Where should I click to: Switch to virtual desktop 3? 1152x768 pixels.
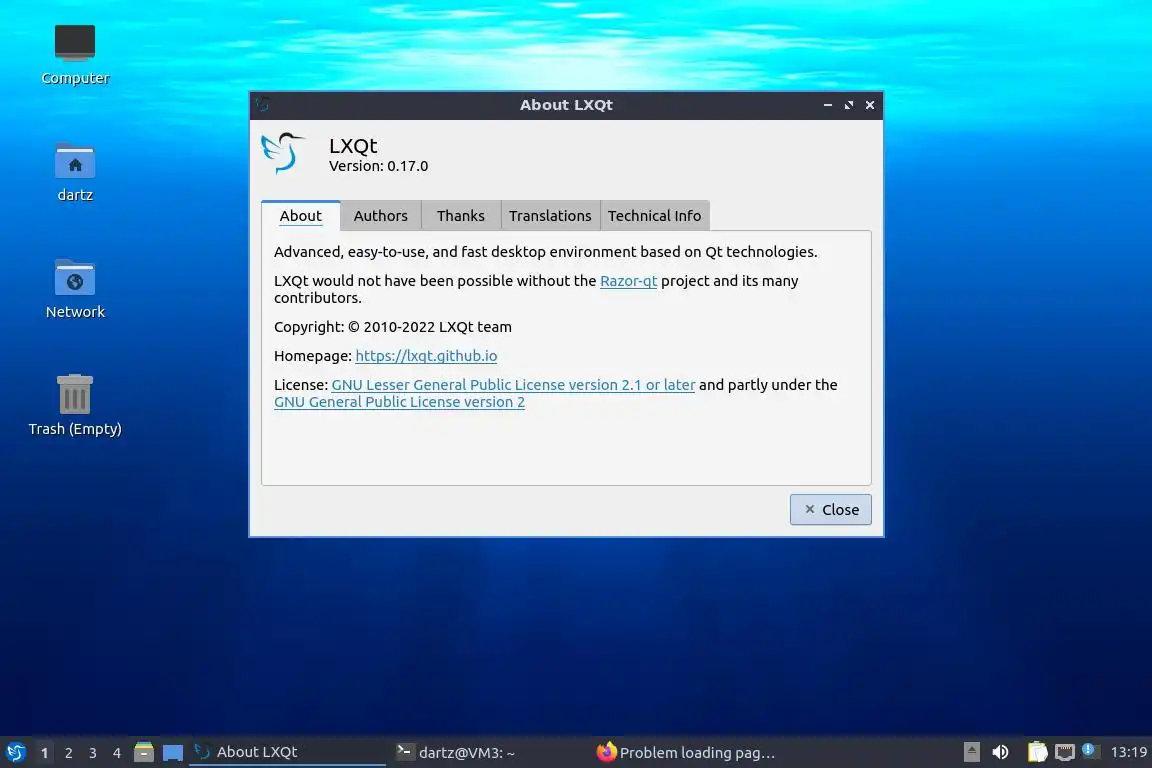93,753
